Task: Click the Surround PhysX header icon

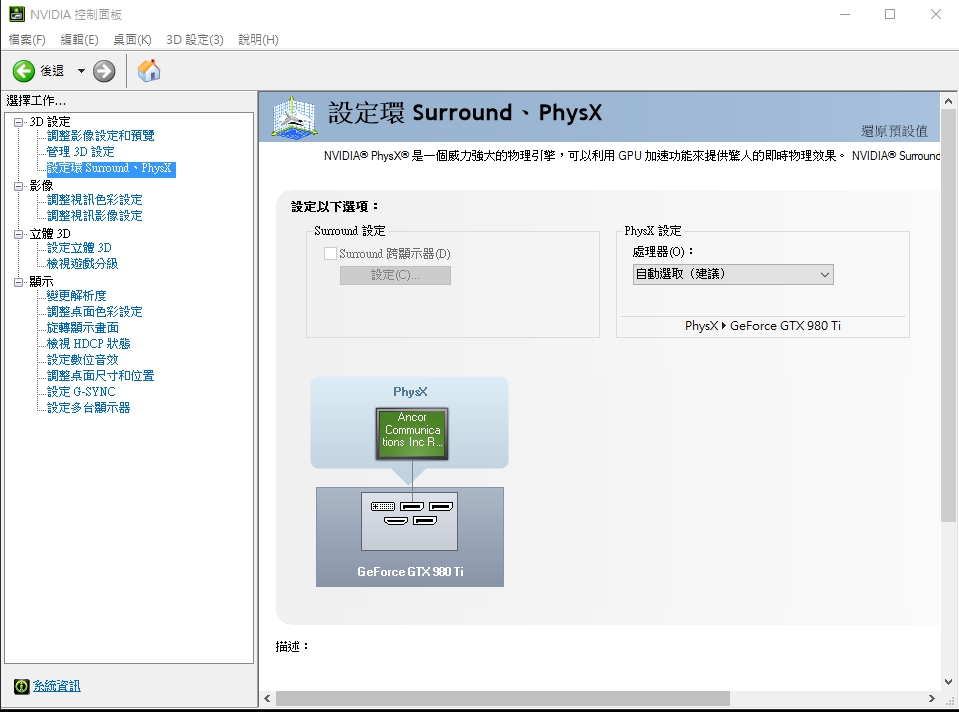Action: (294, 116)
